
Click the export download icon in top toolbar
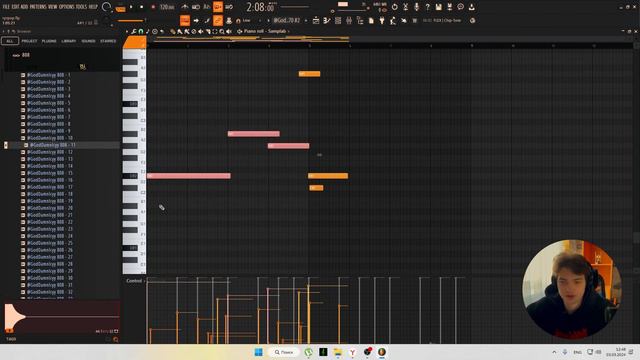(471, 7)
